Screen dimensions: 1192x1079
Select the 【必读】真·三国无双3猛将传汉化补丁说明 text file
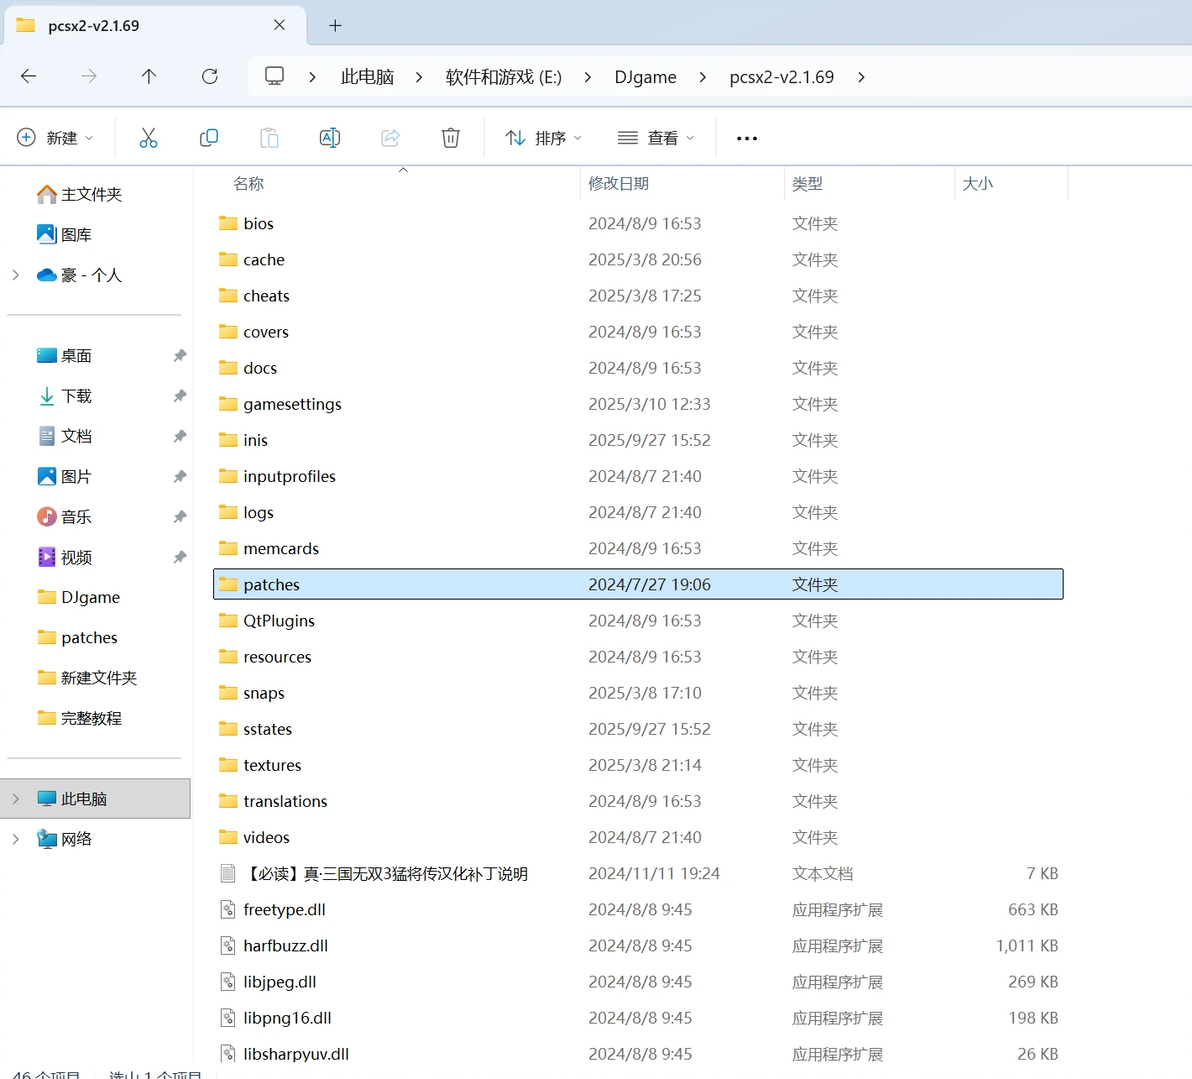coord(639,874)
